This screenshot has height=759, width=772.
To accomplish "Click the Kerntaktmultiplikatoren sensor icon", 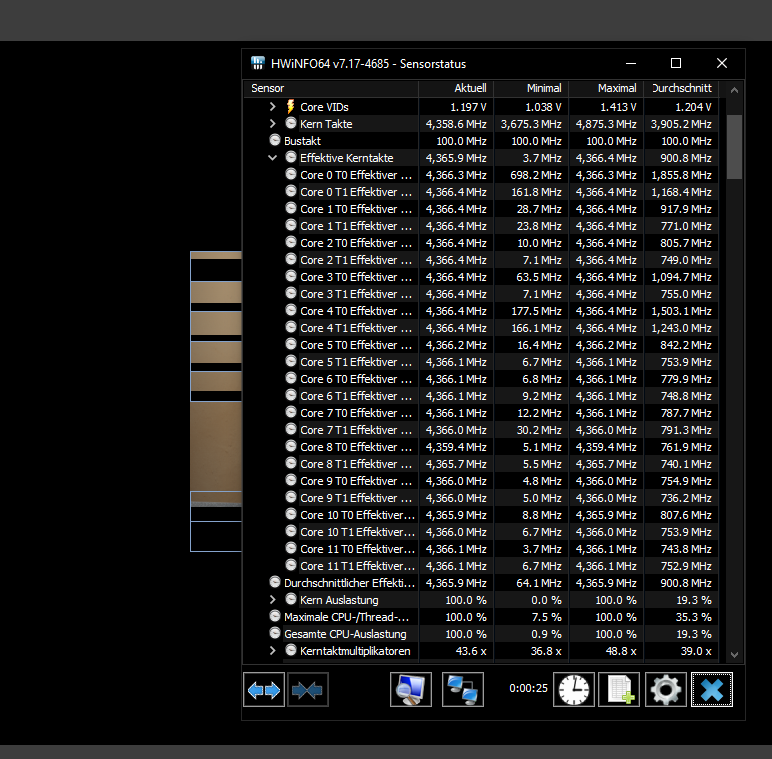I will 291,650.
